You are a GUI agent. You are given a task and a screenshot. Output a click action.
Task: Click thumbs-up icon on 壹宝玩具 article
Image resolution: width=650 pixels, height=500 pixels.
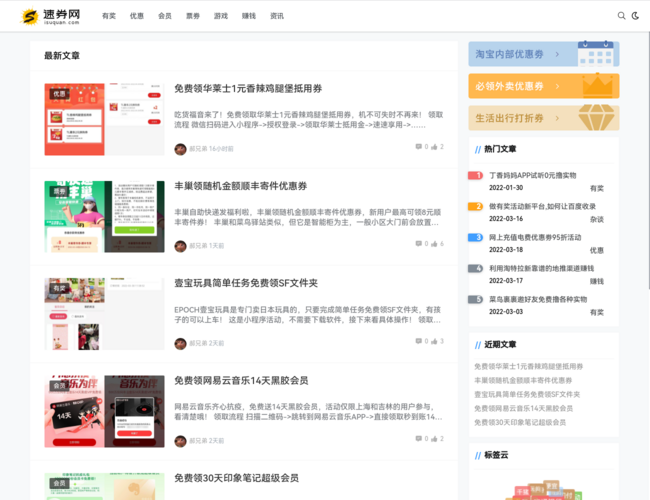point(434,341)
